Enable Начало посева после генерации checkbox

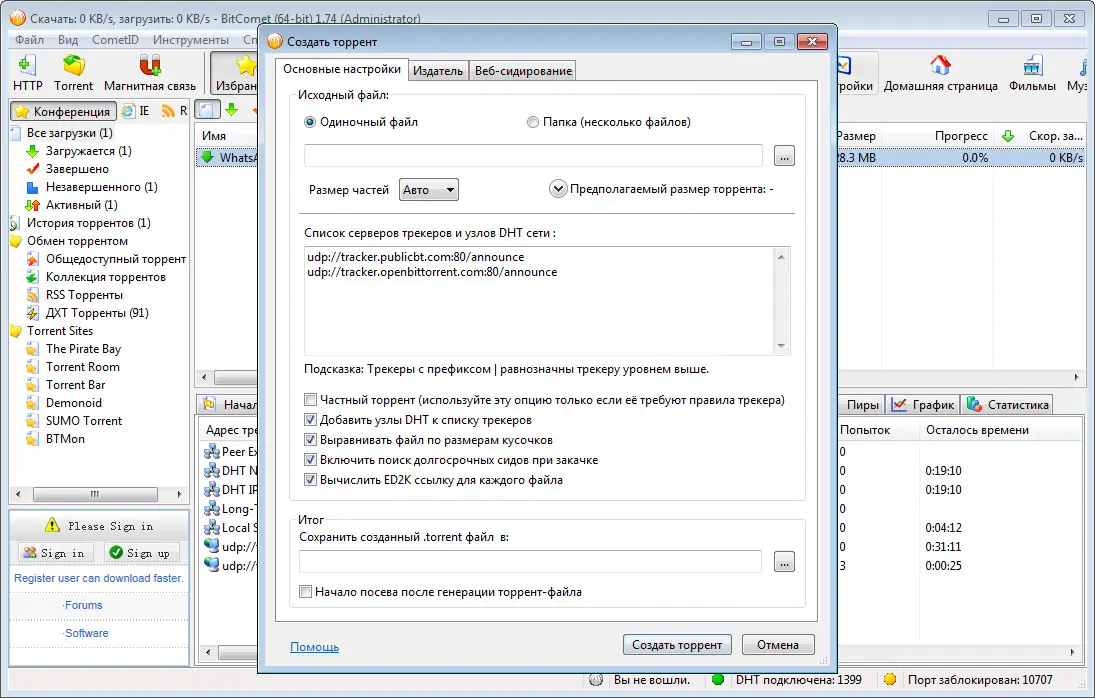(305, 592)
